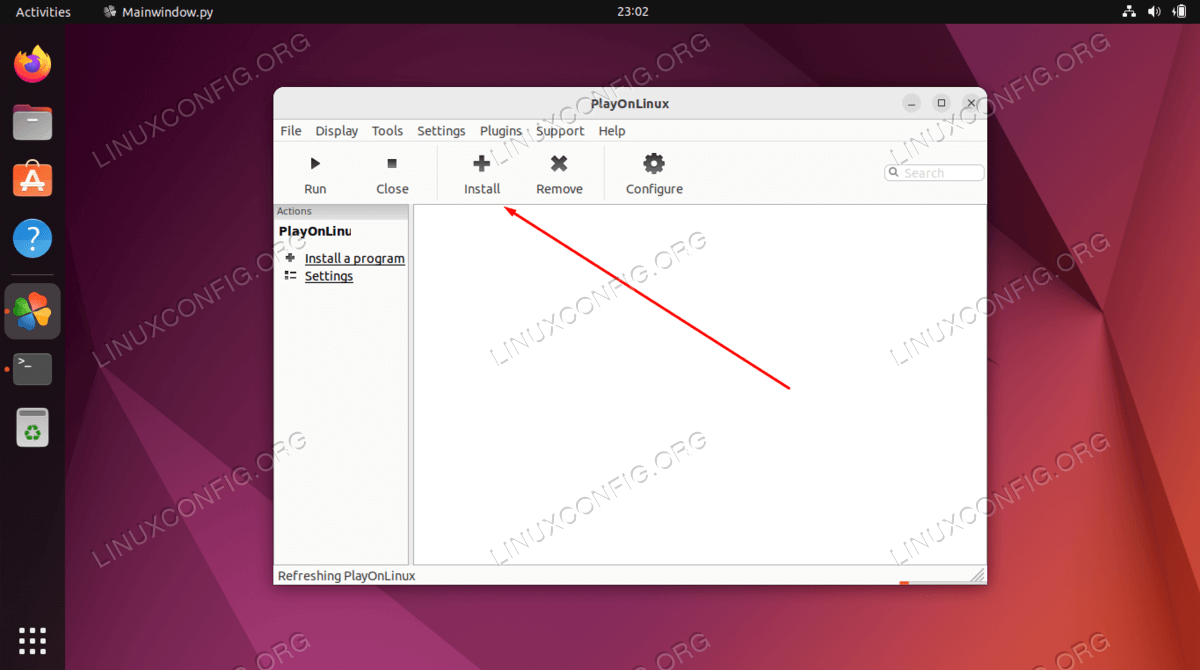
Task: Click the Remove X icon in toolbar
Action: click(x=559, y=163)
